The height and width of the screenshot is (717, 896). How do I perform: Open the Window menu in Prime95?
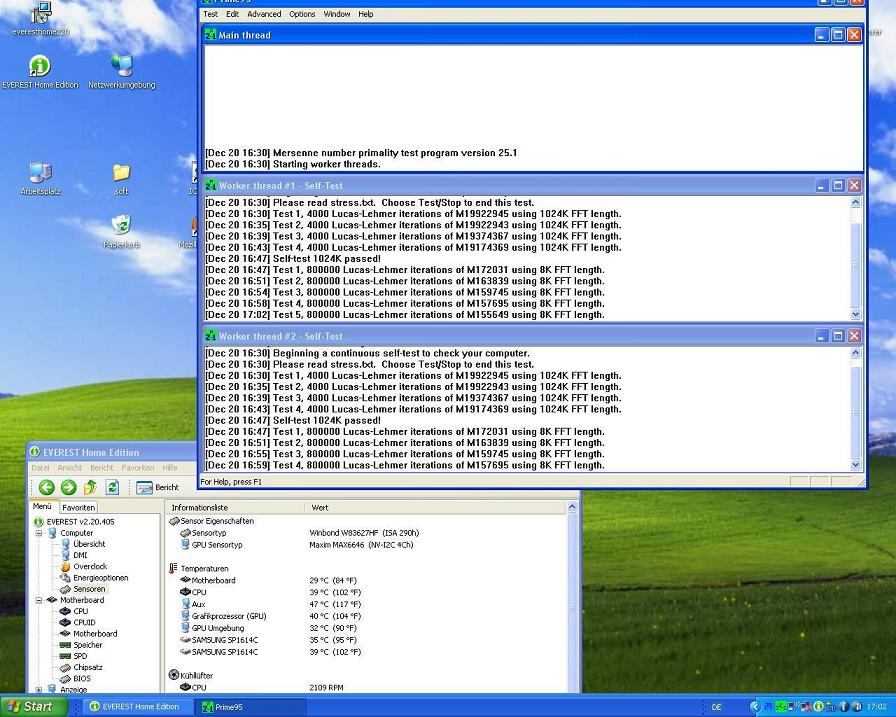pos(337,14)
